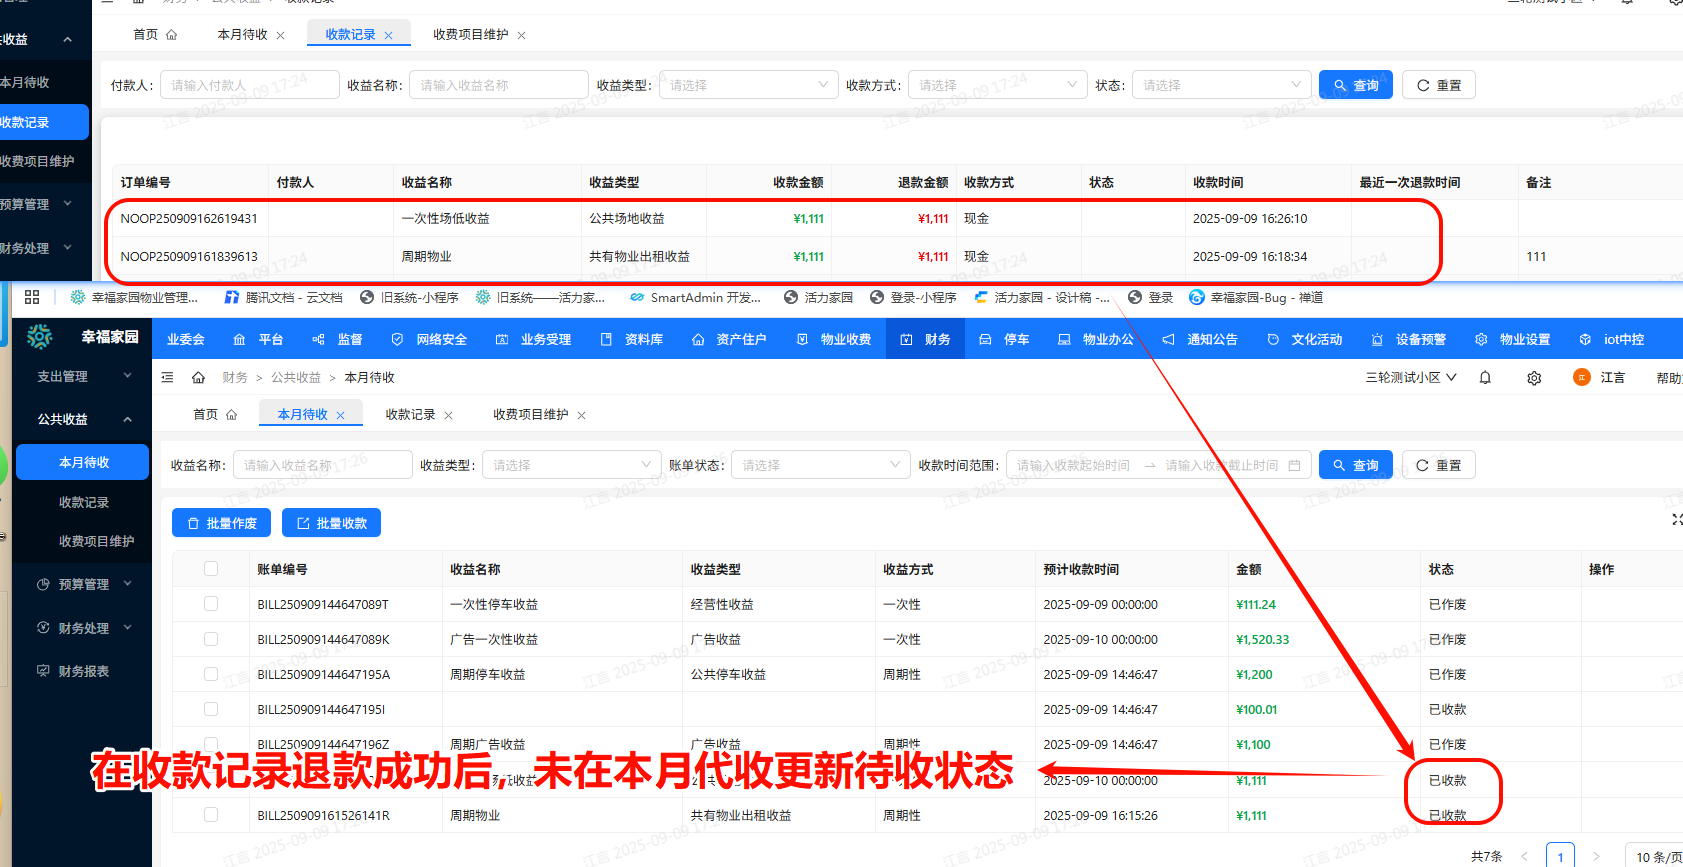Click the 批量作废 button
The width and height of the screenshot is (1683, 867).
[x=222, y=523]
